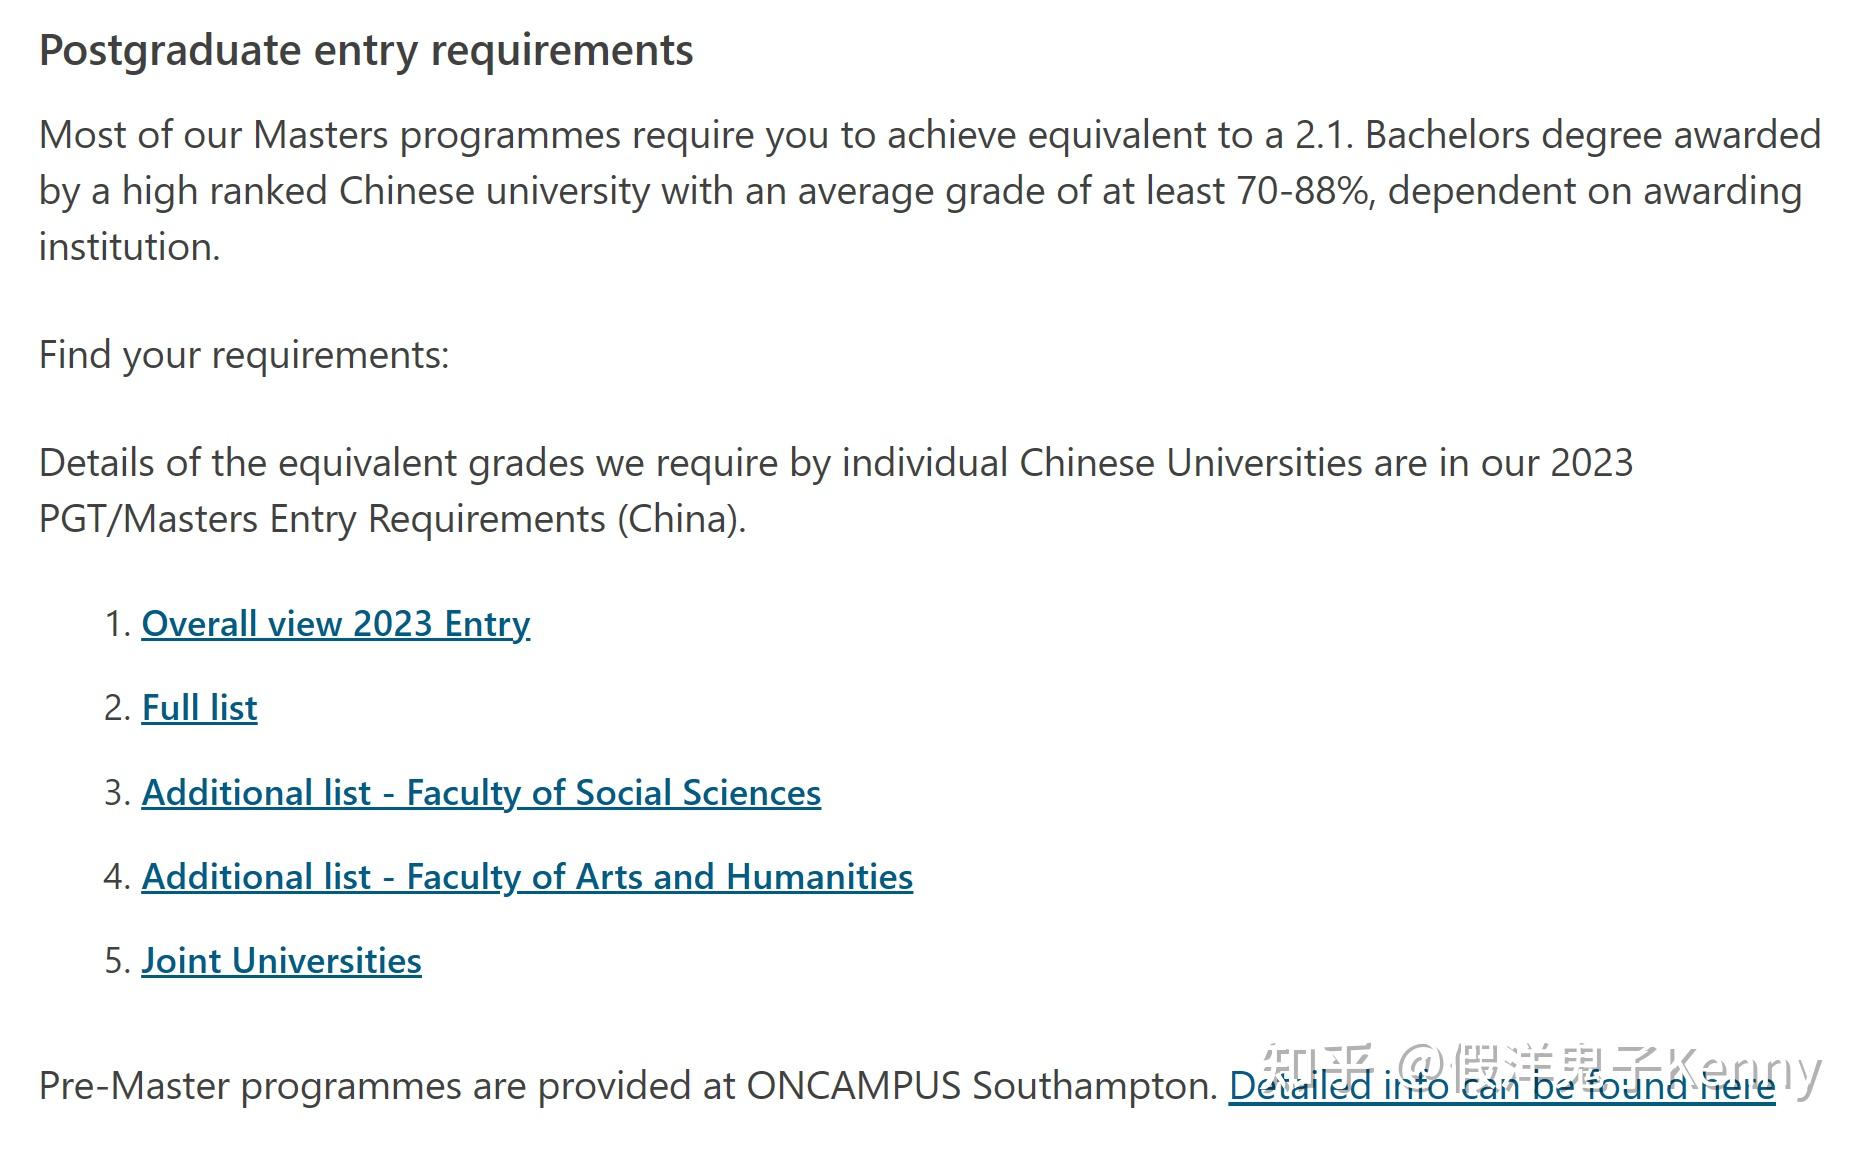Follow the 'Detailed info can be found here' link
This screenshot has width=1869, height=1152.
1502,1086
